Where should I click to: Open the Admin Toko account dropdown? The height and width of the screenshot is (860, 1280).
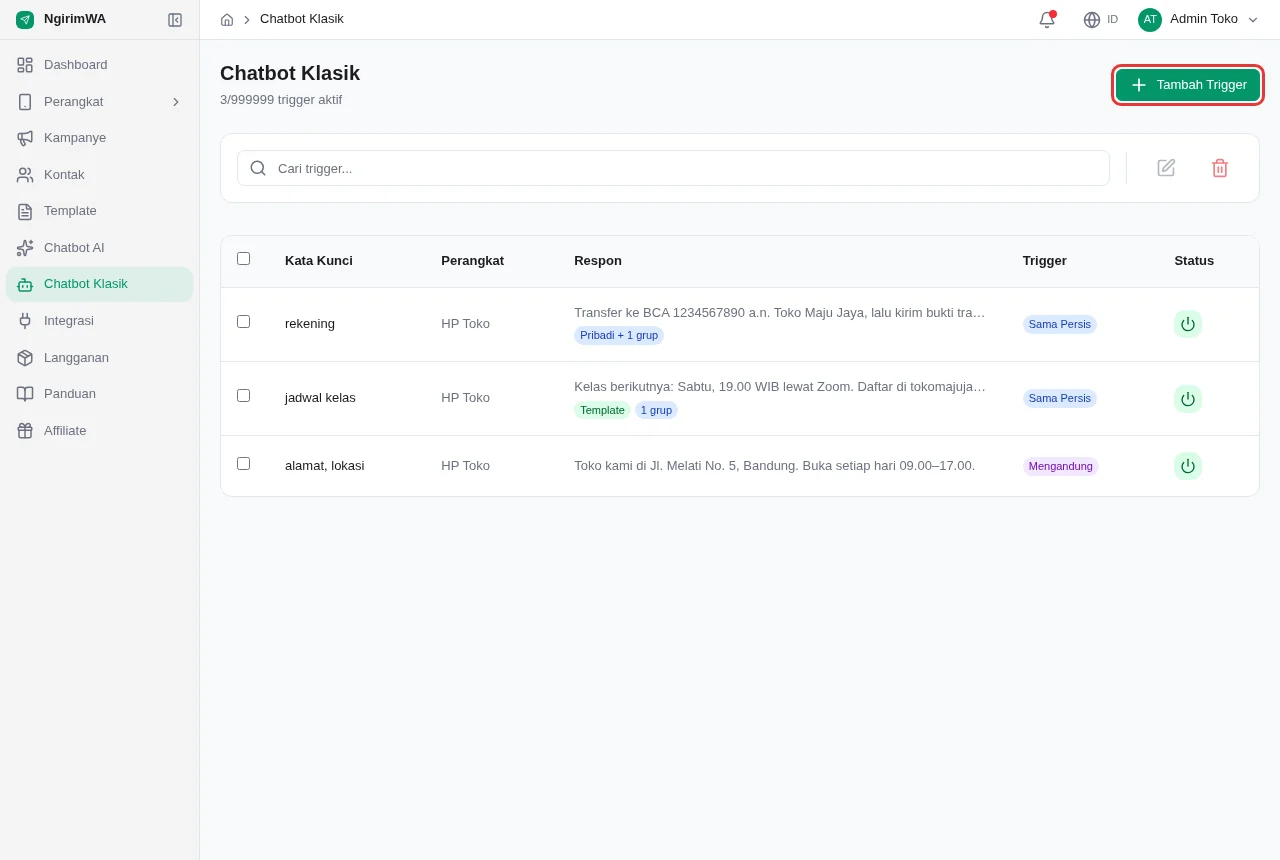pos(1198,19)
